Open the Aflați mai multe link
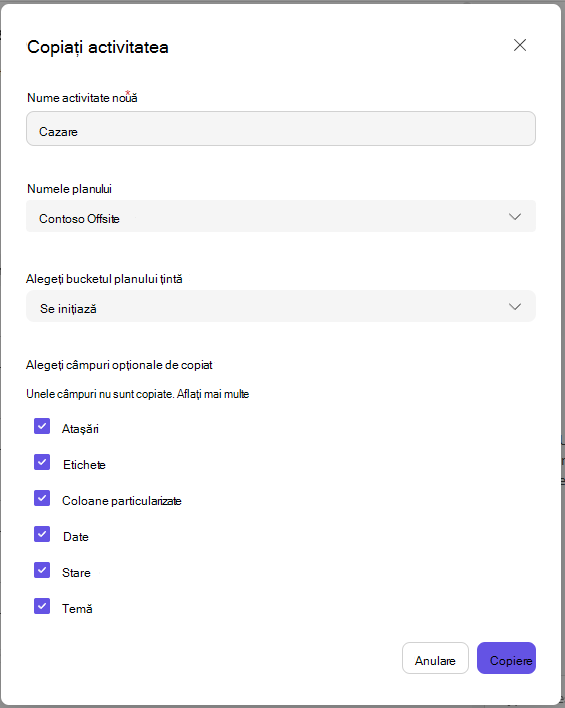 (213, 394)
